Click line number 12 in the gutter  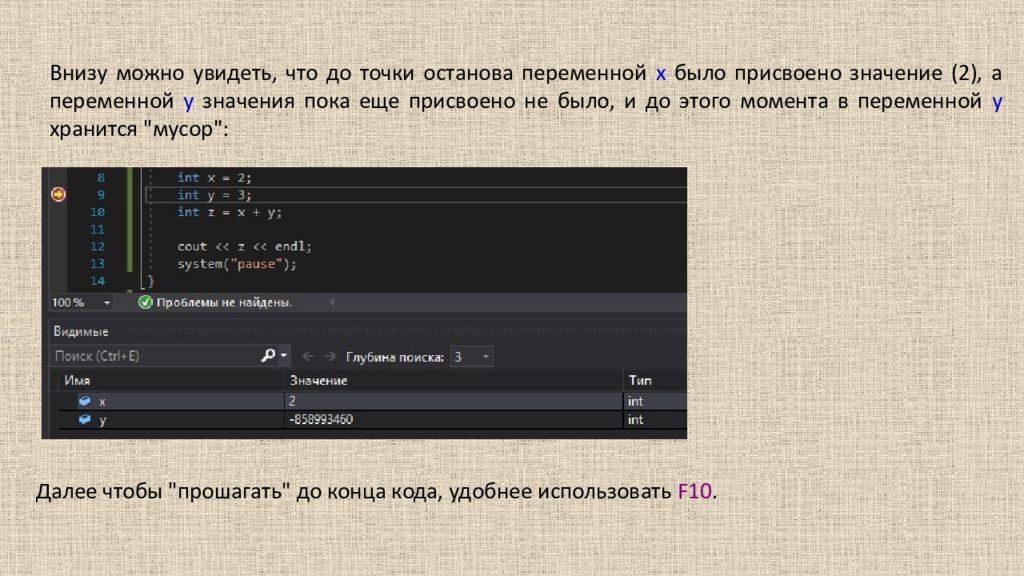coord(97,246)
